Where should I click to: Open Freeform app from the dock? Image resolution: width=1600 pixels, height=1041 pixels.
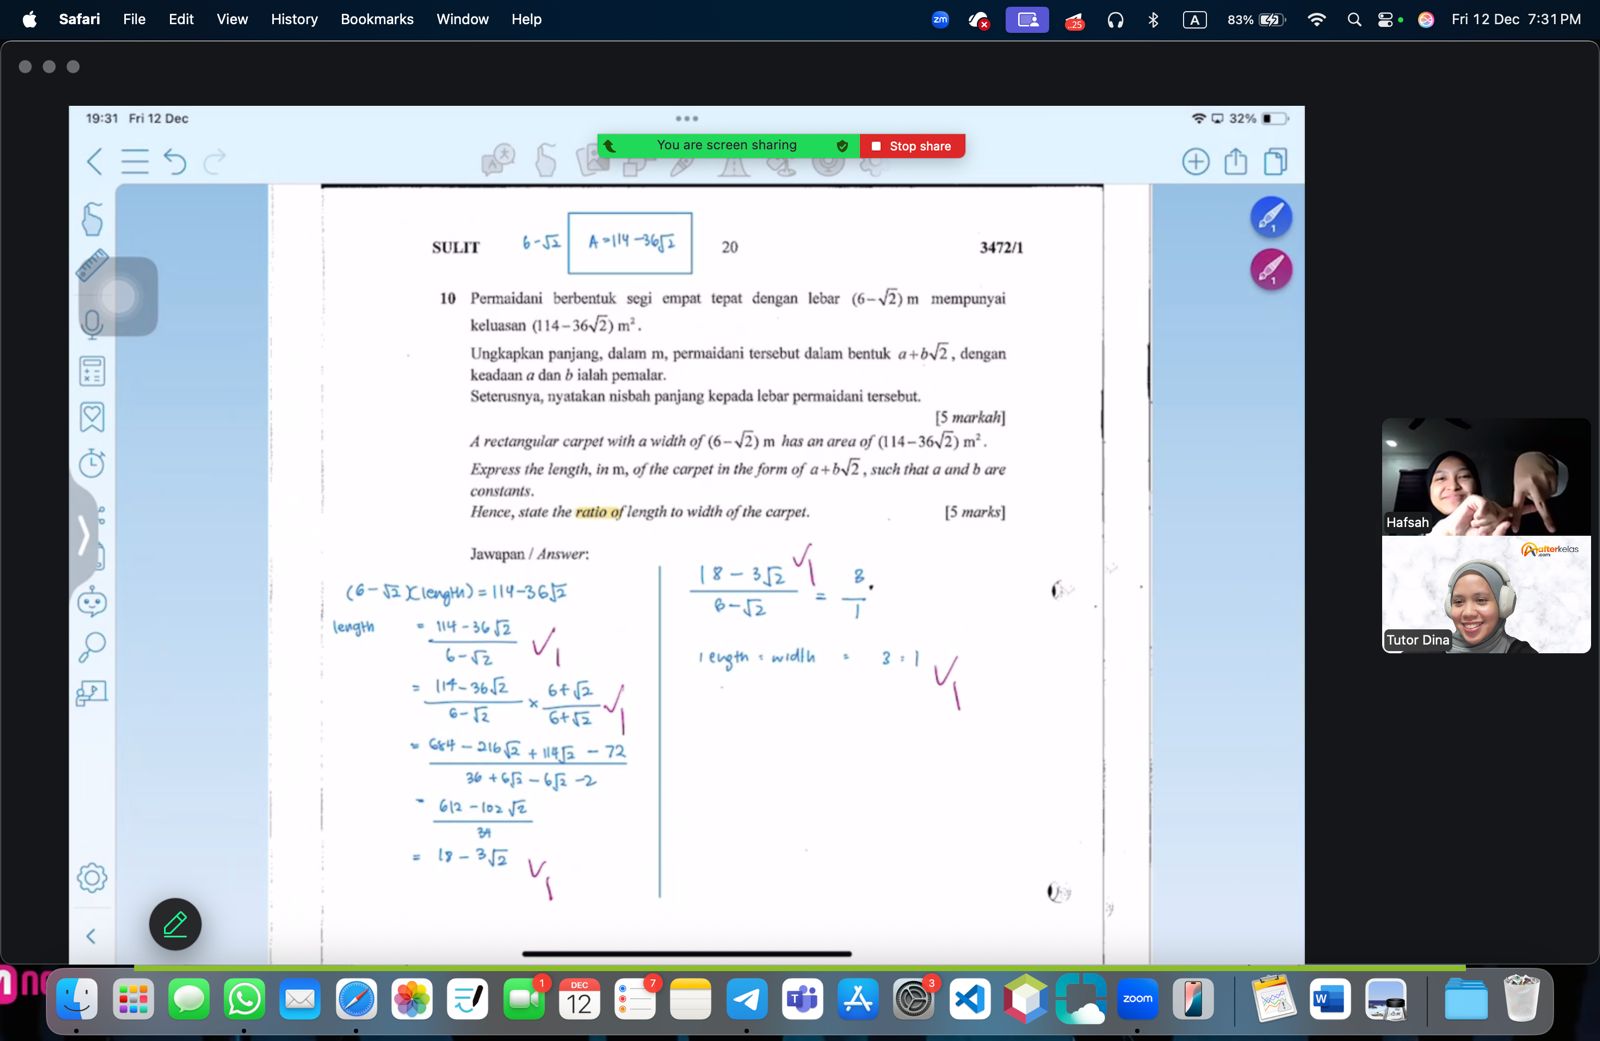[467, 998]
